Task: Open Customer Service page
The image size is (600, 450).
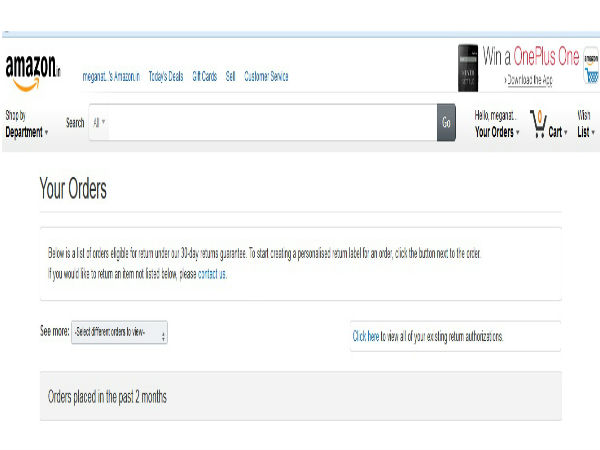Action: click(266, 77)
